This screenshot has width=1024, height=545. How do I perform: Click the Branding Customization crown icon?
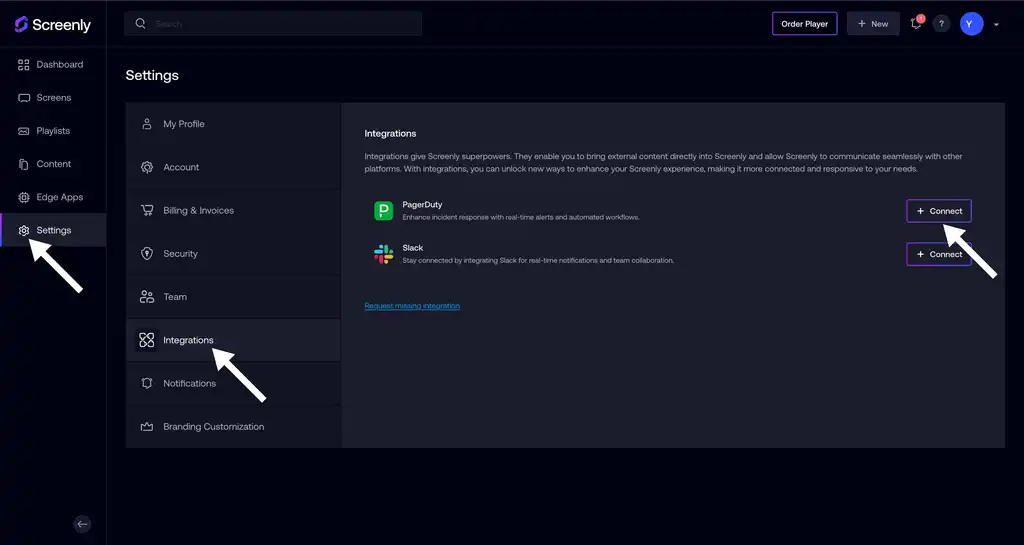pos(147,426)
